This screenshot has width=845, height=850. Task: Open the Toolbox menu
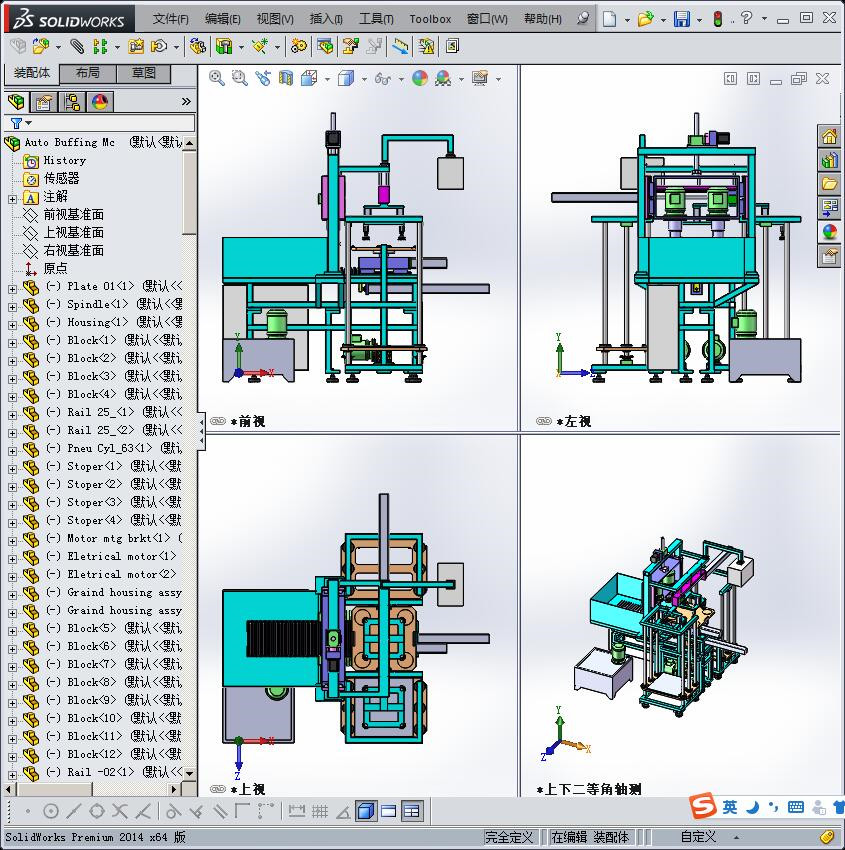430,19
